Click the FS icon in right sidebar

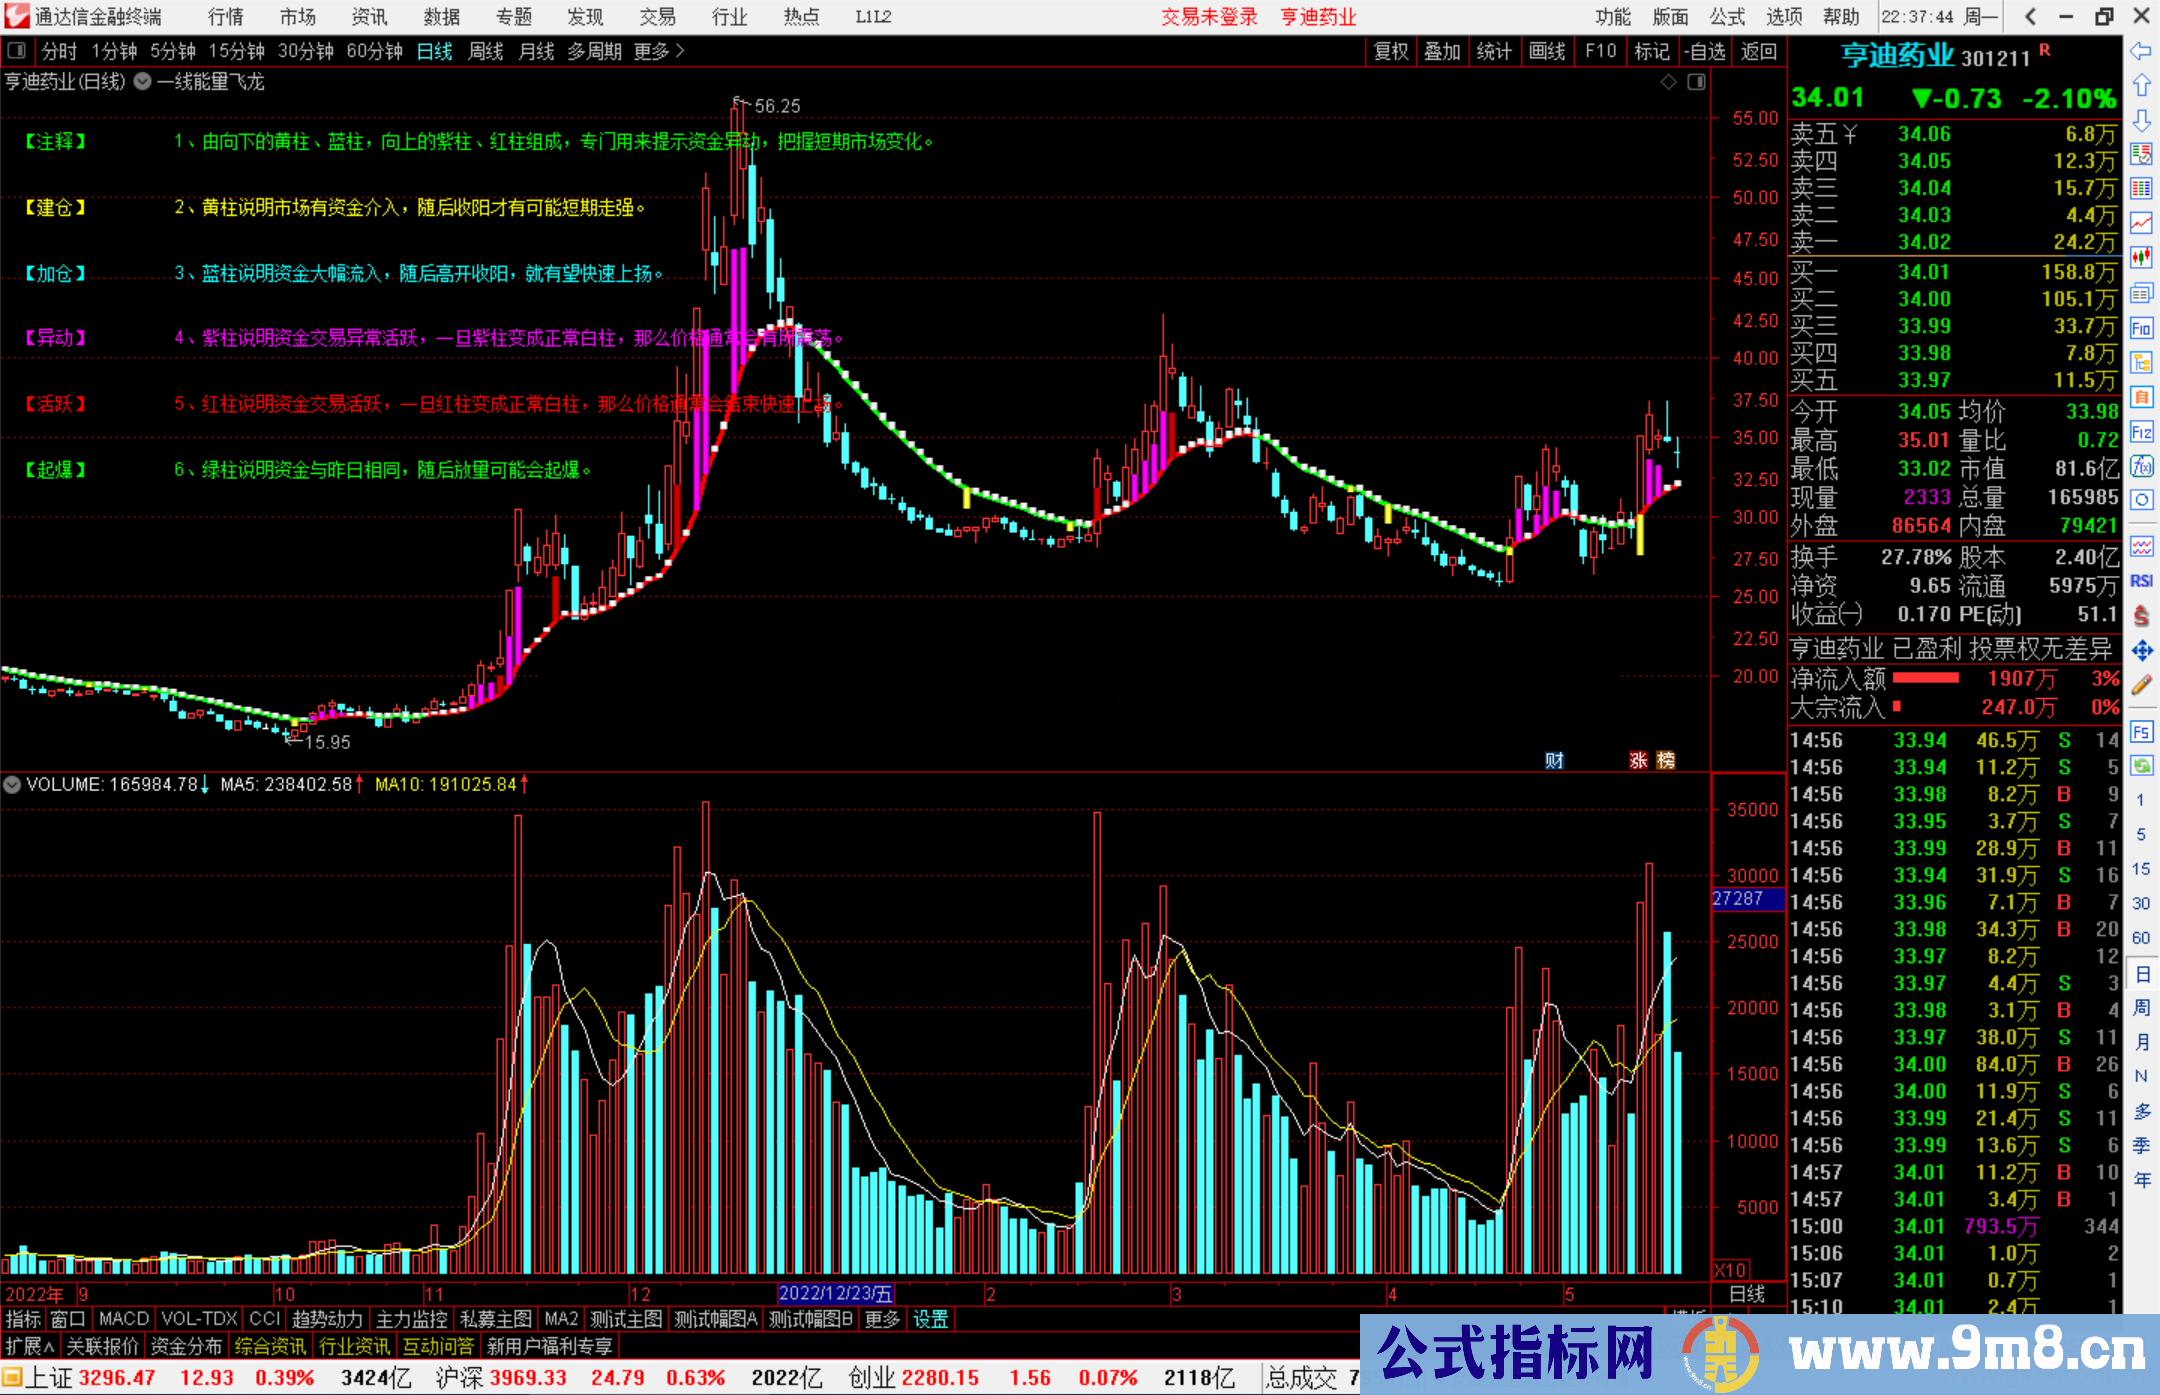(x=2141, y=732)
